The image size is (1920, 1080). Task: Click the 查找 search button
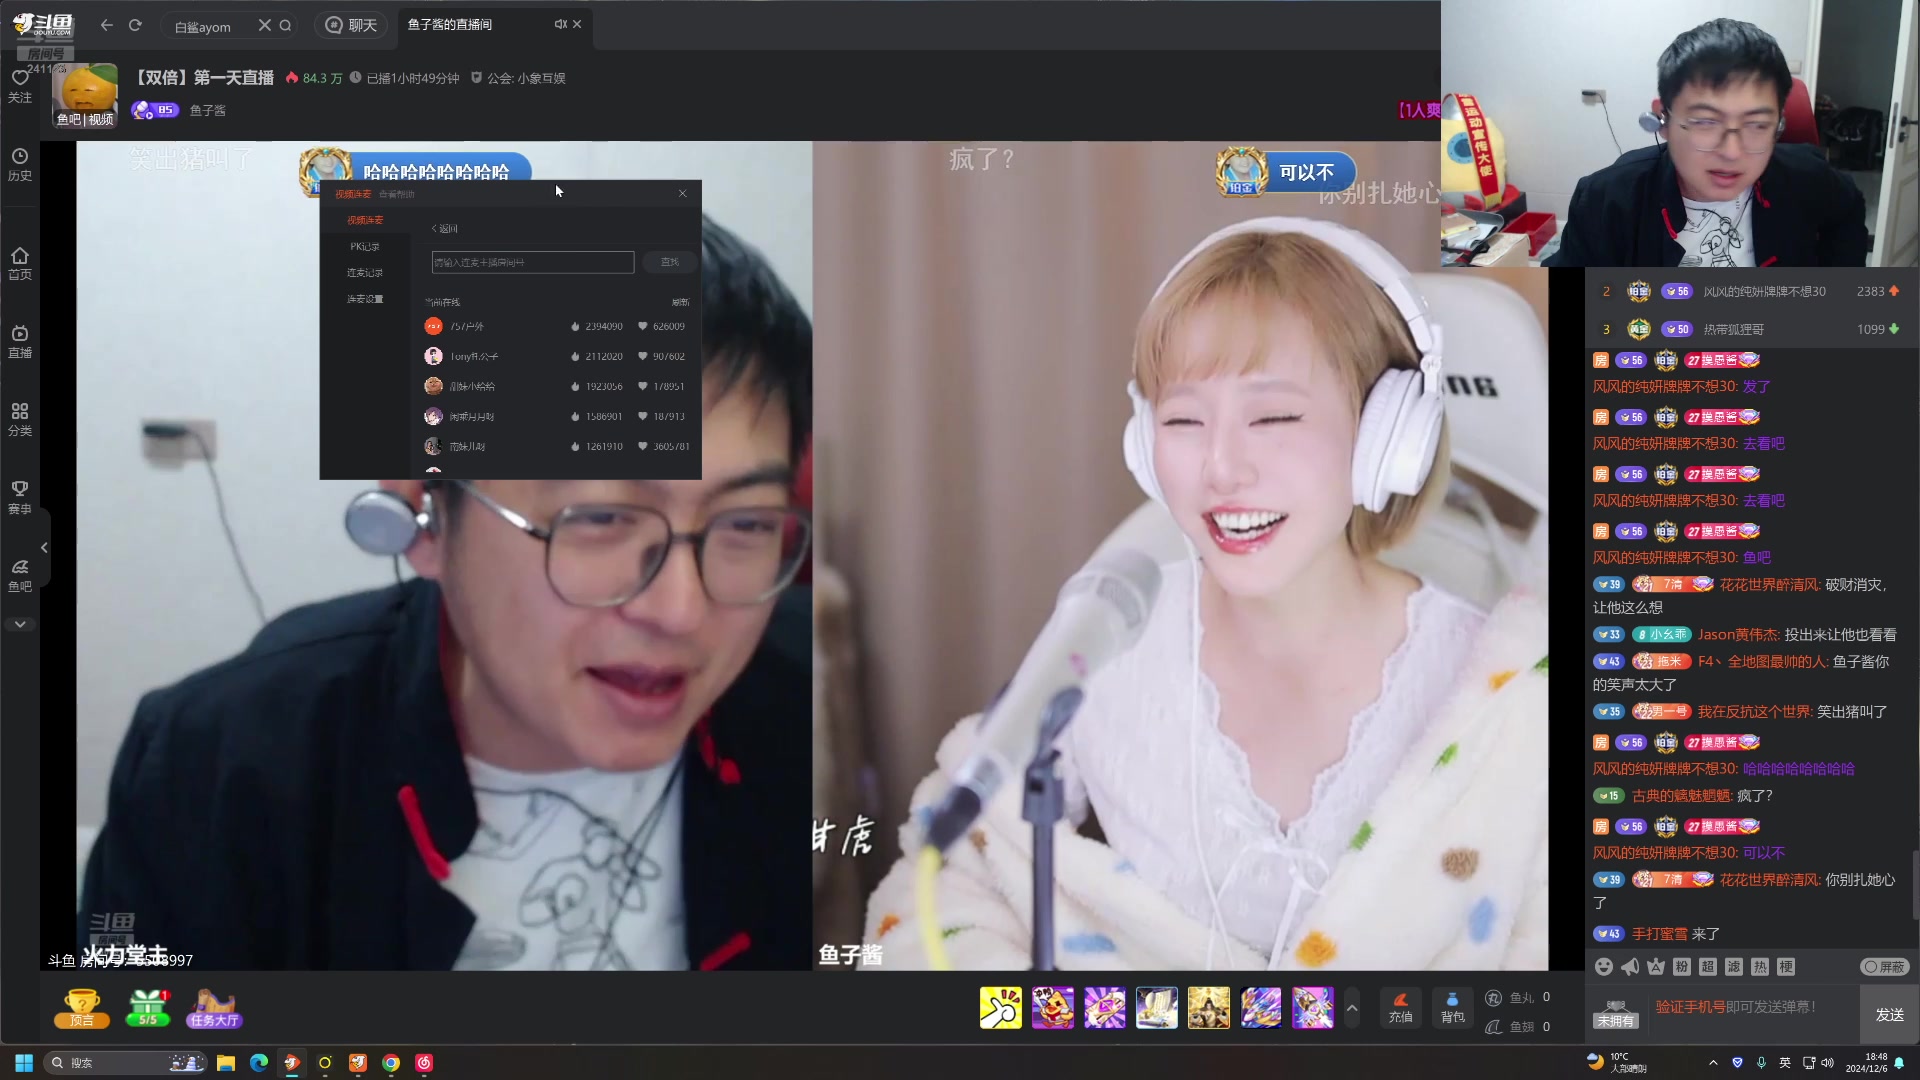(x=669, y=262)
